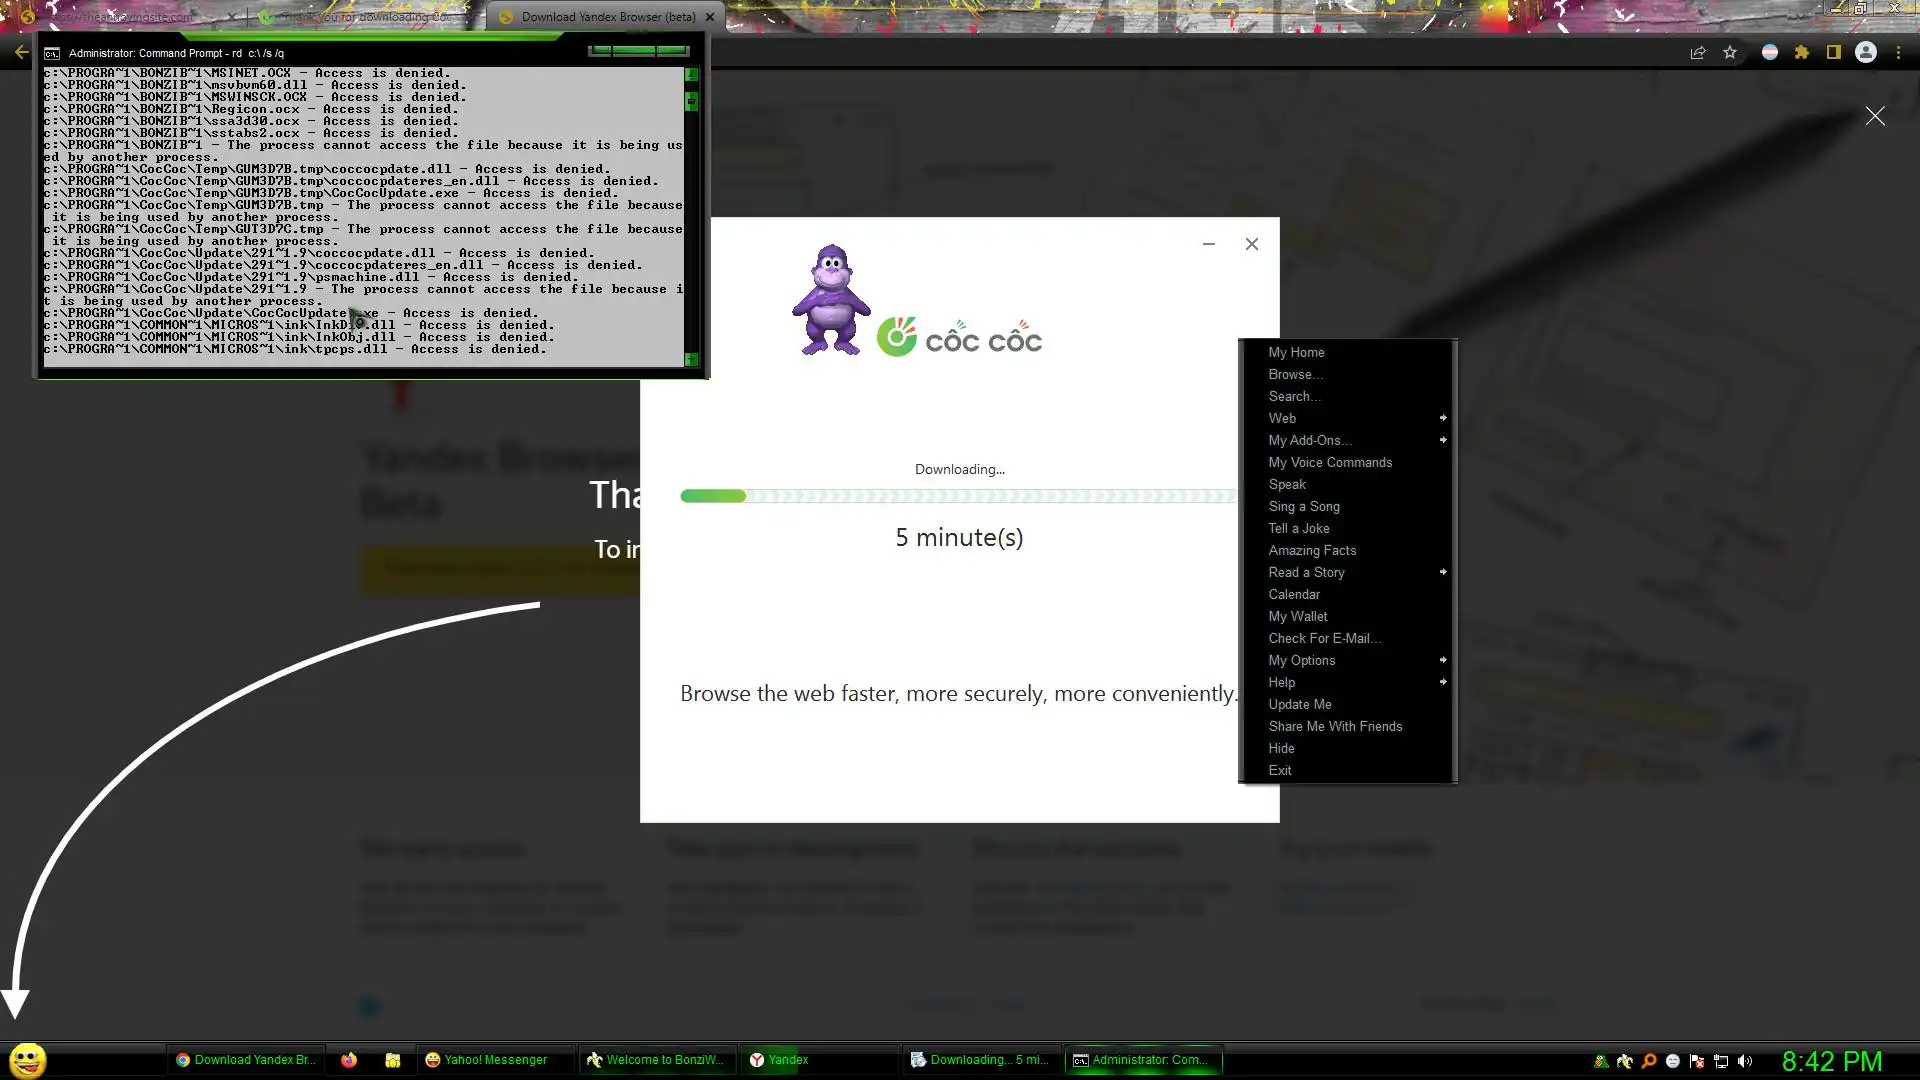Image resolution: width=1920 pixels, height=1080 pixels.
Task: Open the volume speaker tray icon
Action: coord(1745,1061)
